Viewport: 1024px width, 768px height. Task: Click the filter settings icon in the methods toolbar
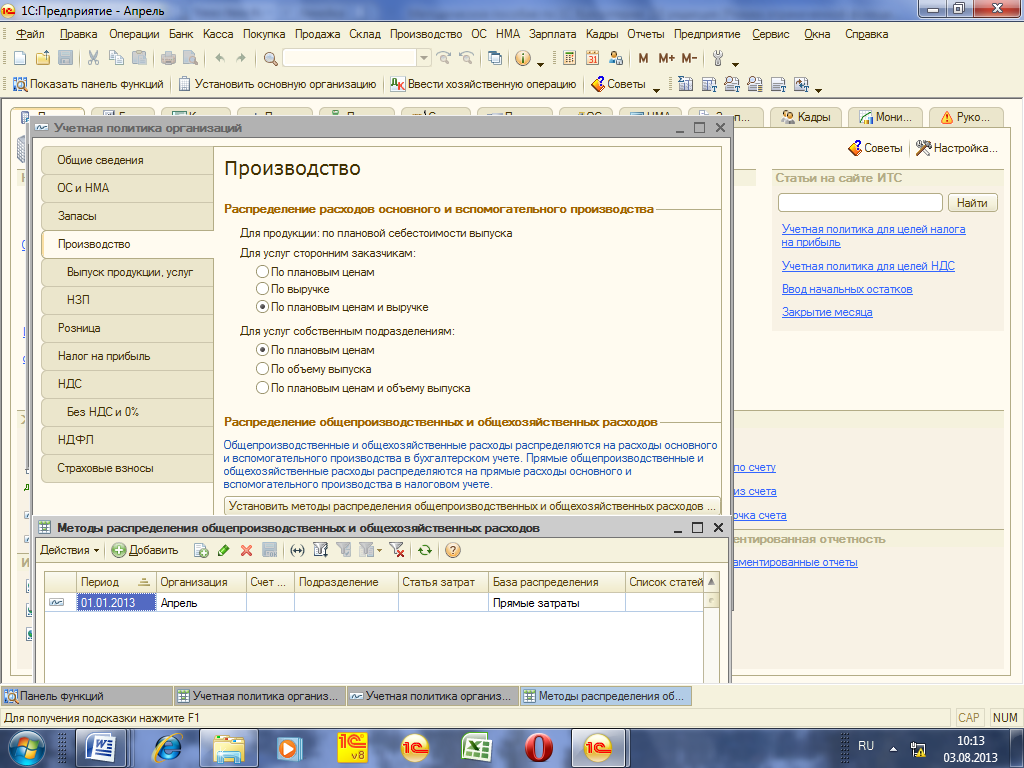point(321,551)
